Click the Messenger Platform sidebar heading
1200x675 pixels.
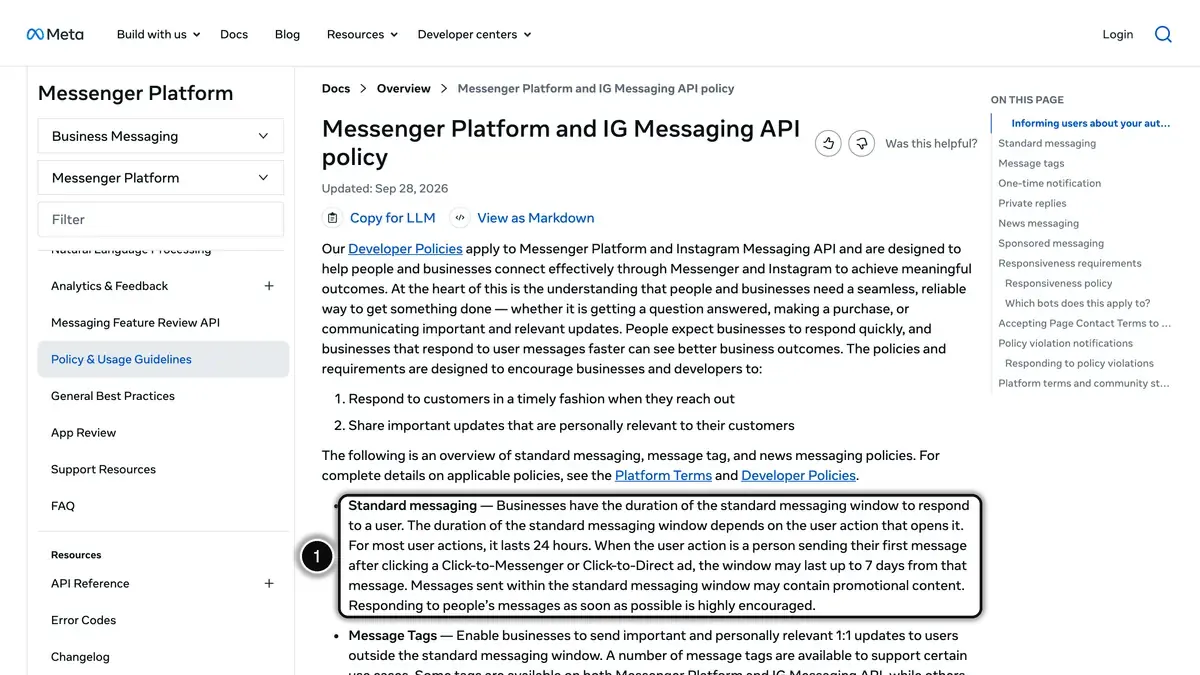coord(135,93)
